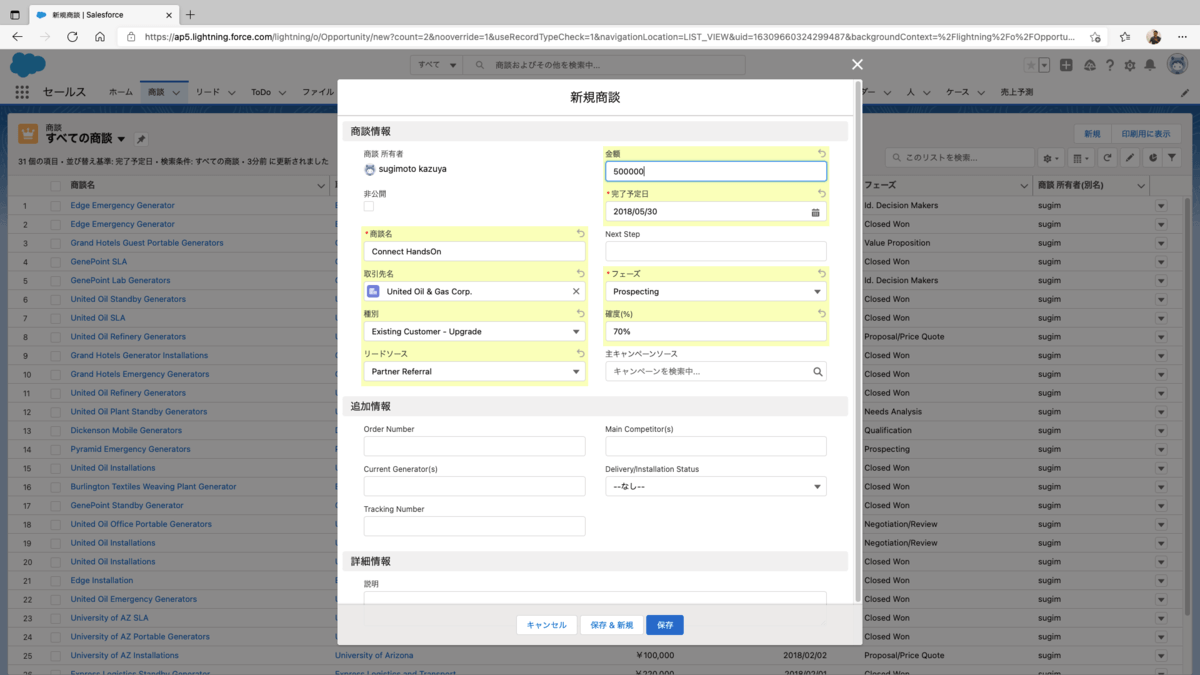Undo the 種別 field change
The width and height of the screenshot is (1200, 675).
(x=581, y=313)
